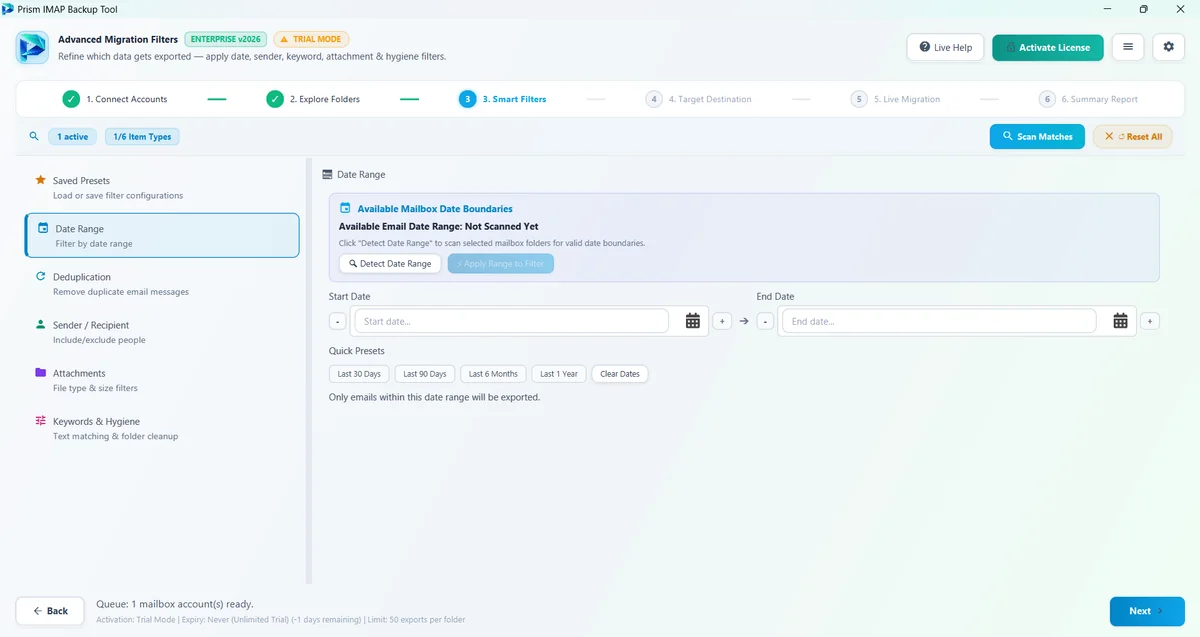Open End Date calendar picker icon
The image size is (1200, 637).
(1121, 321)
